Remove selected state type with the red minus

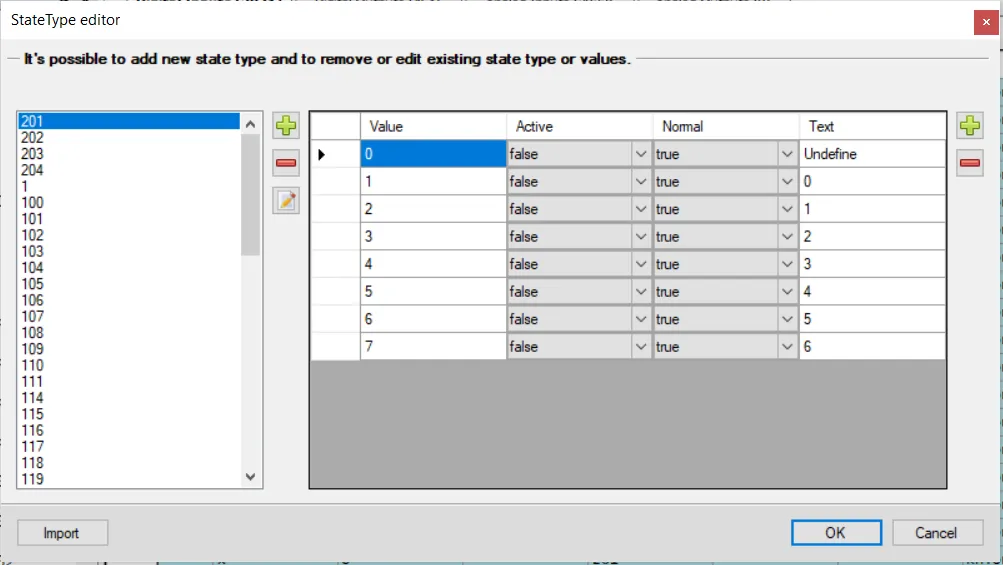pyautogui.click(x=286, y=163)
